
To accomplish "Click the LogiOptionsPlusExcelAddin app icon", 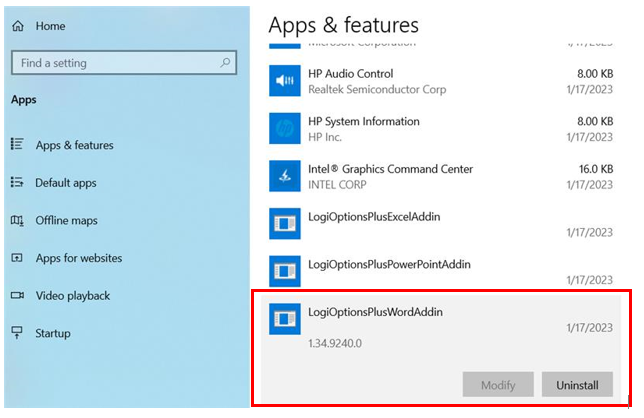I will (285, 223).
